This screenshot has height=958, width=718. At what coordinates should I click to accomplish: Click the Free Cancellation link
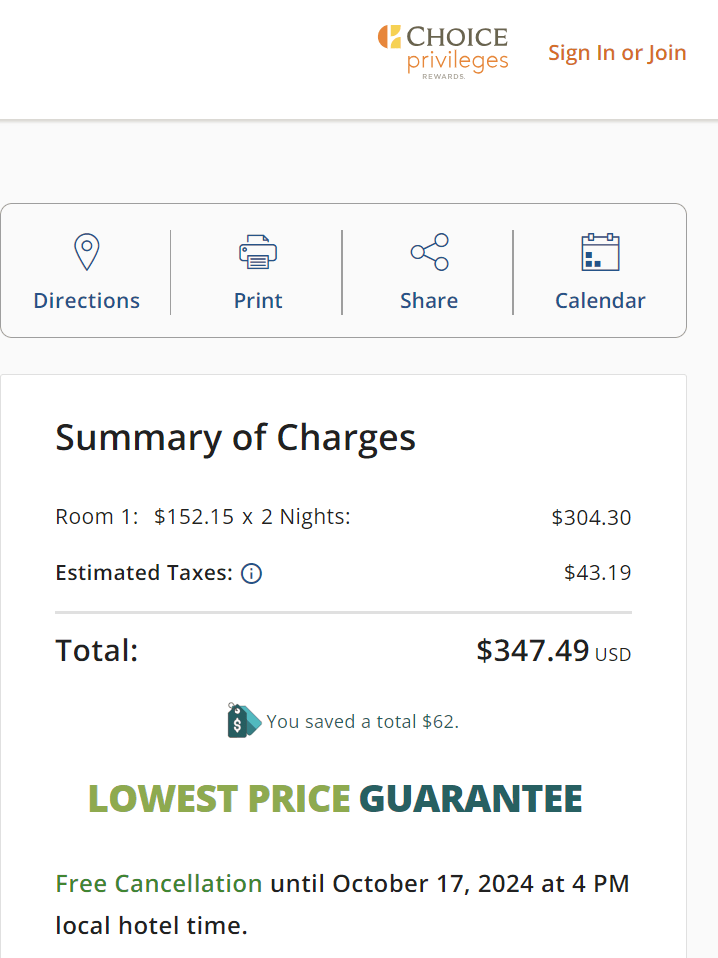click(159, 883)
